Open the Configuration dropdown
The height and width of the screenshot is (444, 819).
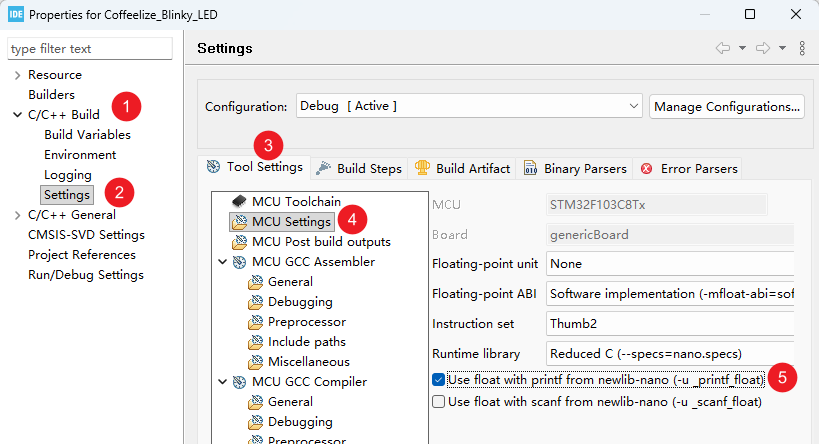(468, 106)
